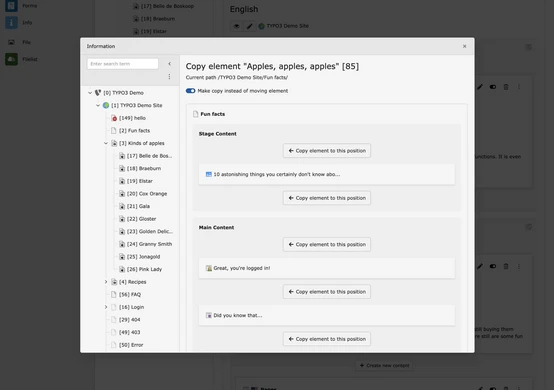Viewport: 554px width, 390px height.
Task: Close the Information dialog
Action: 465,46
